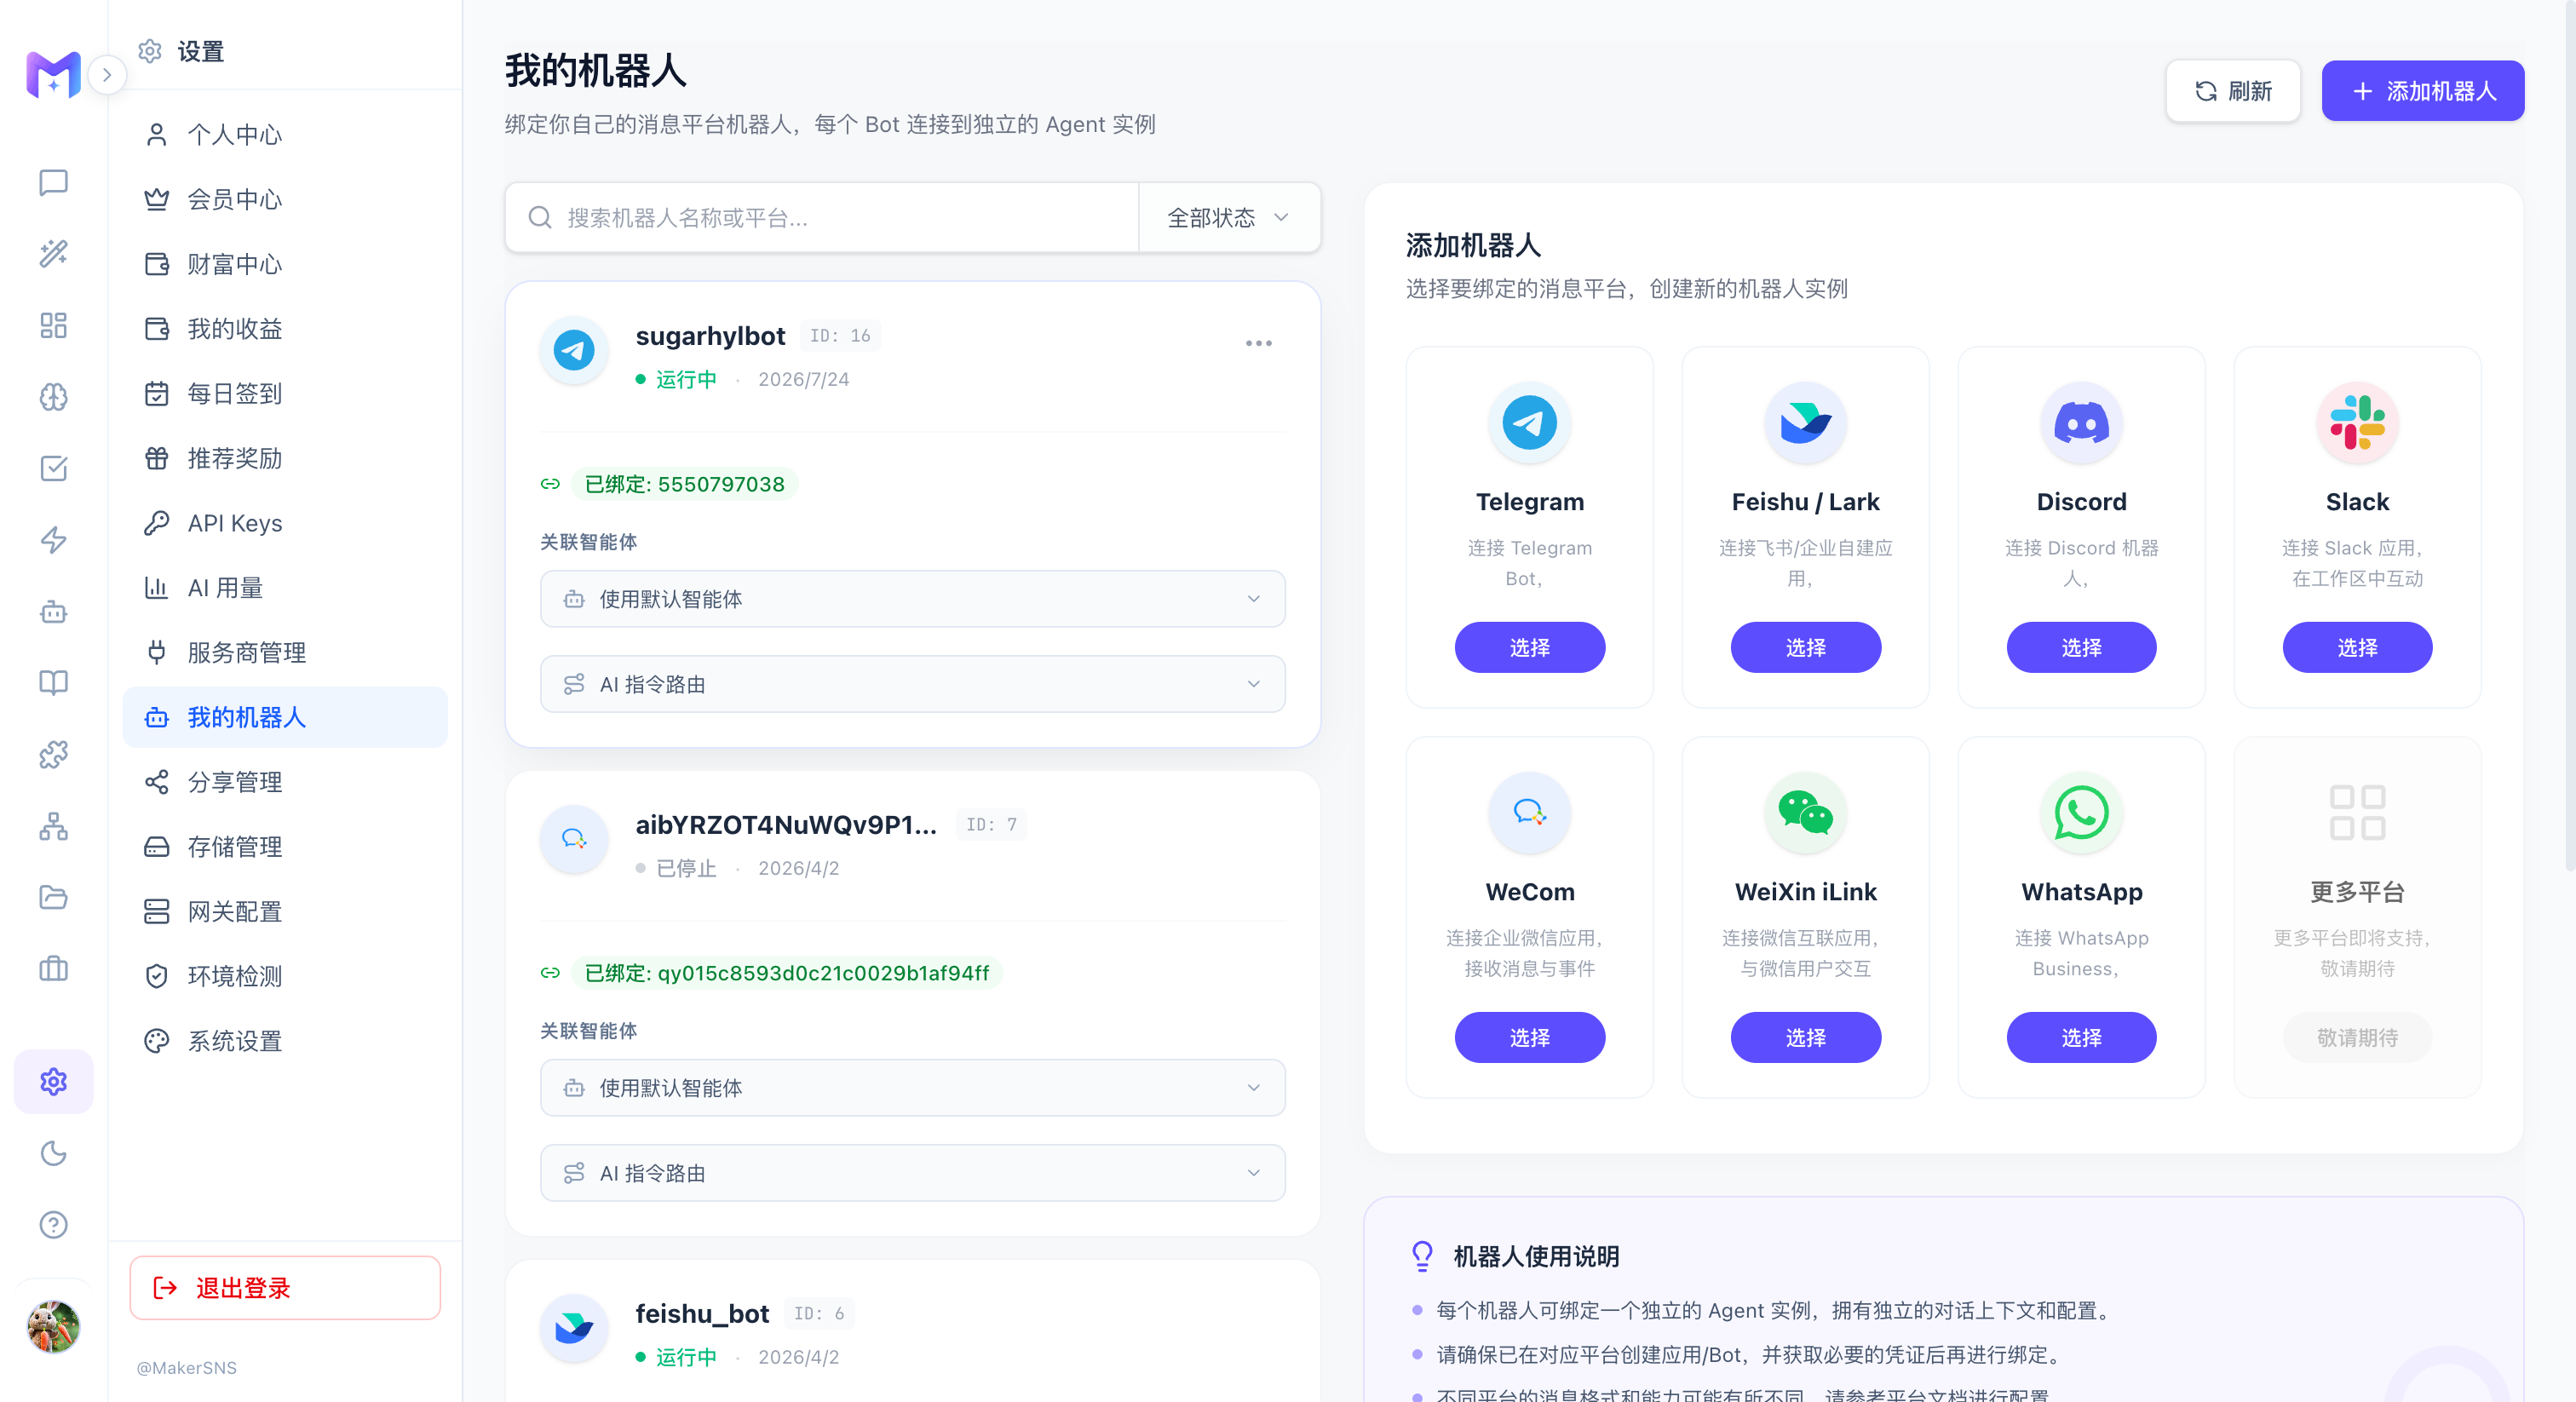Focus the robot search input field
The width and height of the screenshot is (2576, 1402).
point(822,217)
